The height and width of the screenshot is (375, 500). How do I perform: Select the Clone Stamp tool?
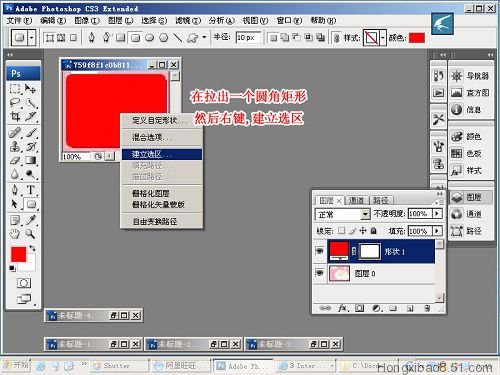15,146
